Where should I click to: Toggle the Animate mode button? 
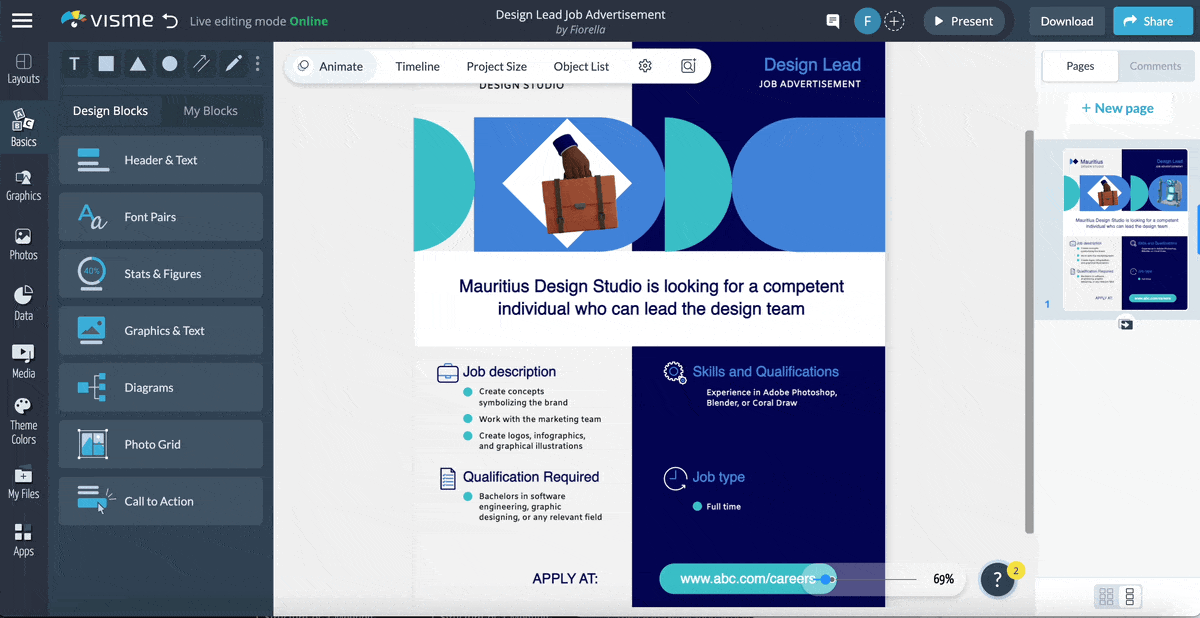(331, 66)
